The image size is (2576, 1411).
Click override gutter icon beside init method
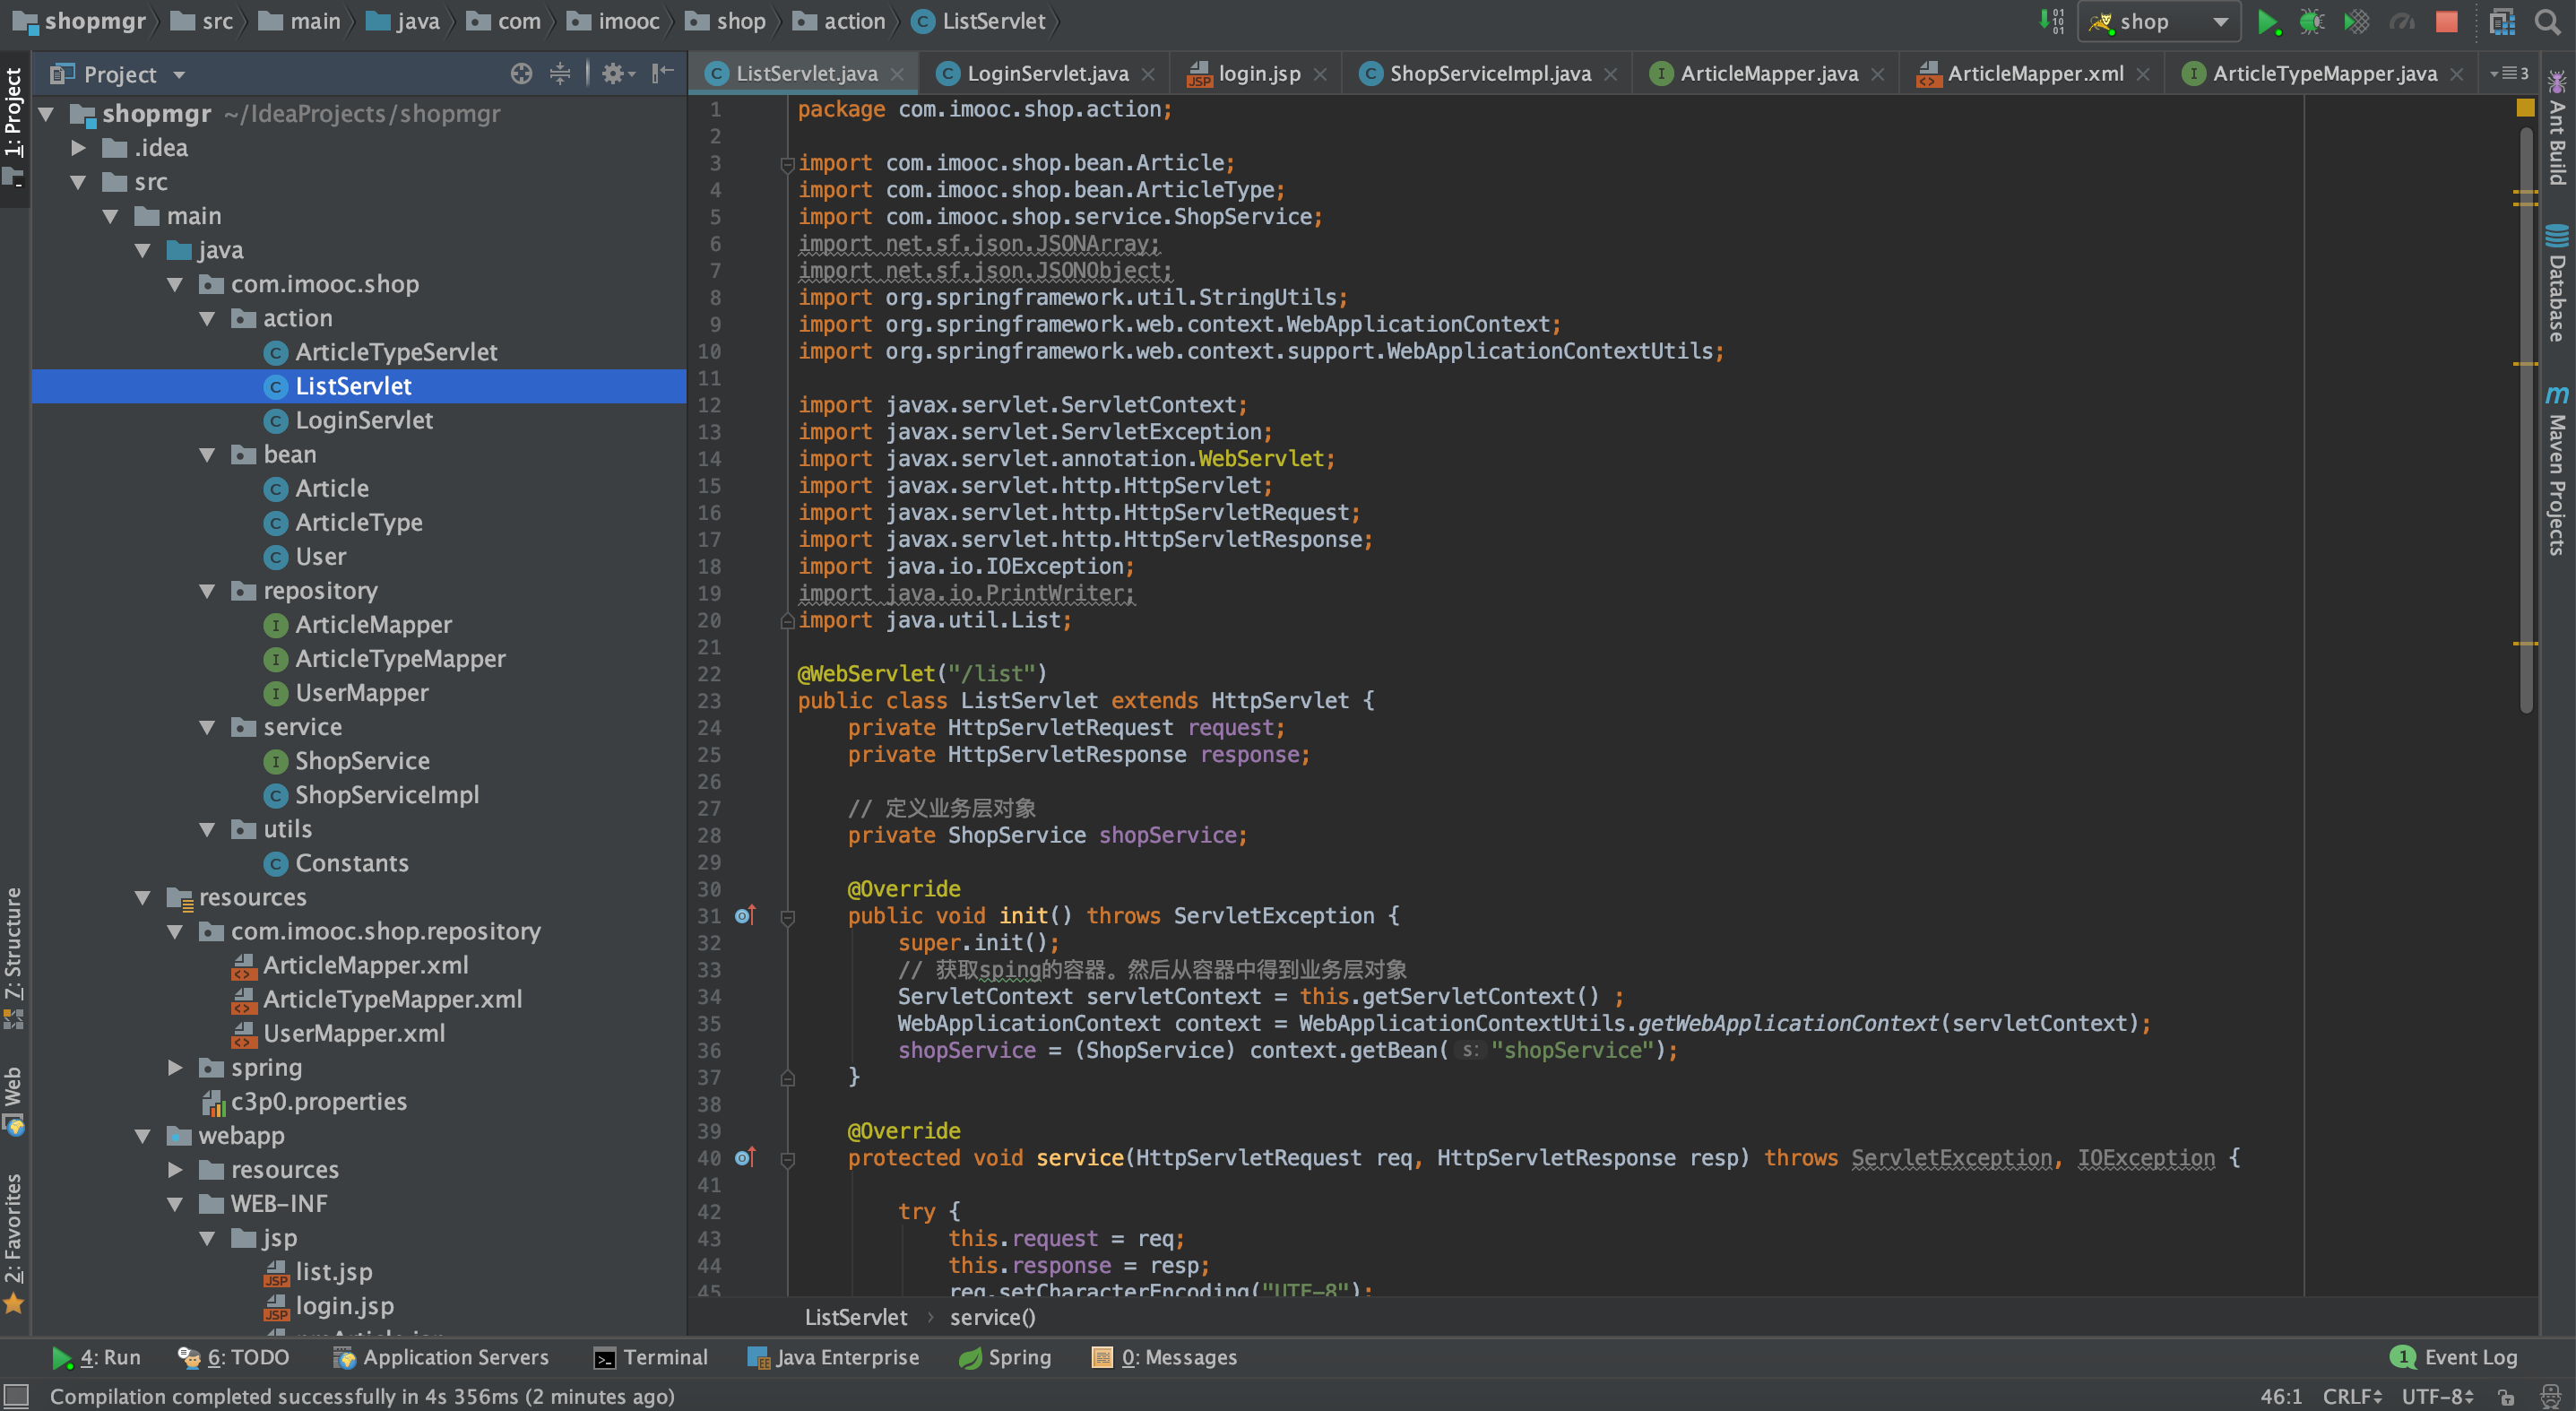click(x=745, y=916)
